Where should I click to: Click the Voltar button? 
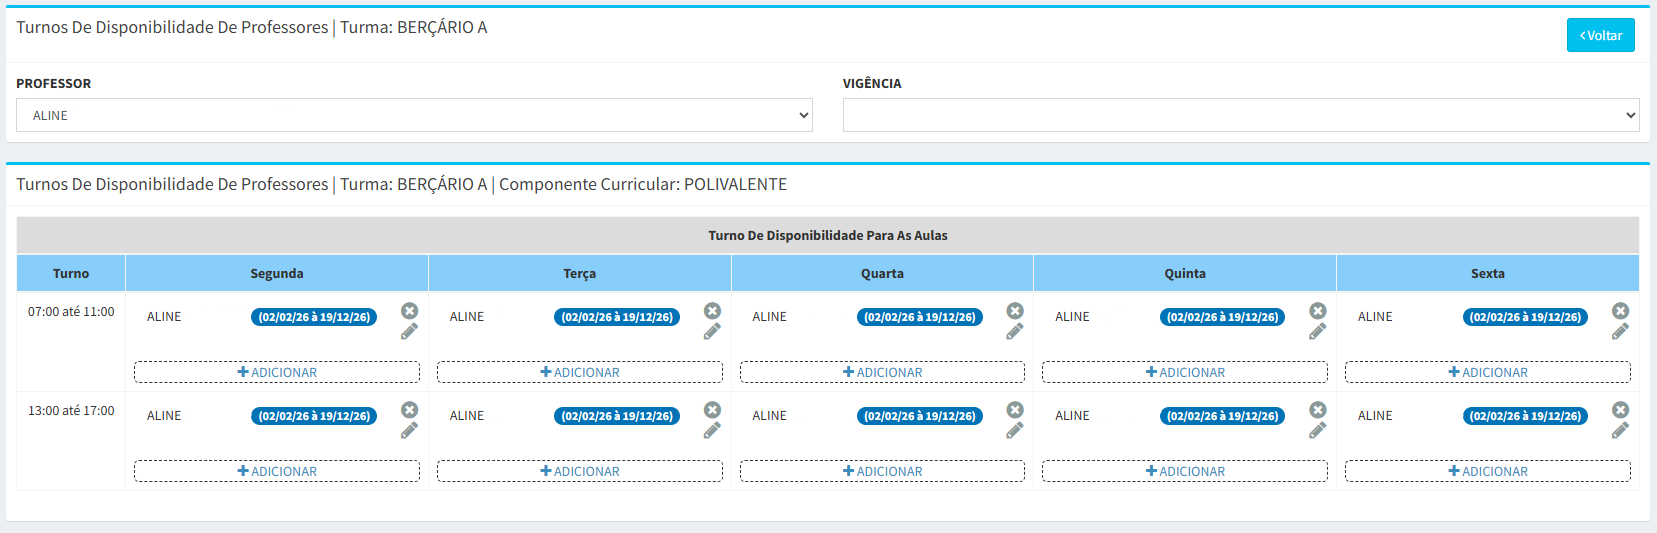pyautogui.click(x=1600, y=35)
